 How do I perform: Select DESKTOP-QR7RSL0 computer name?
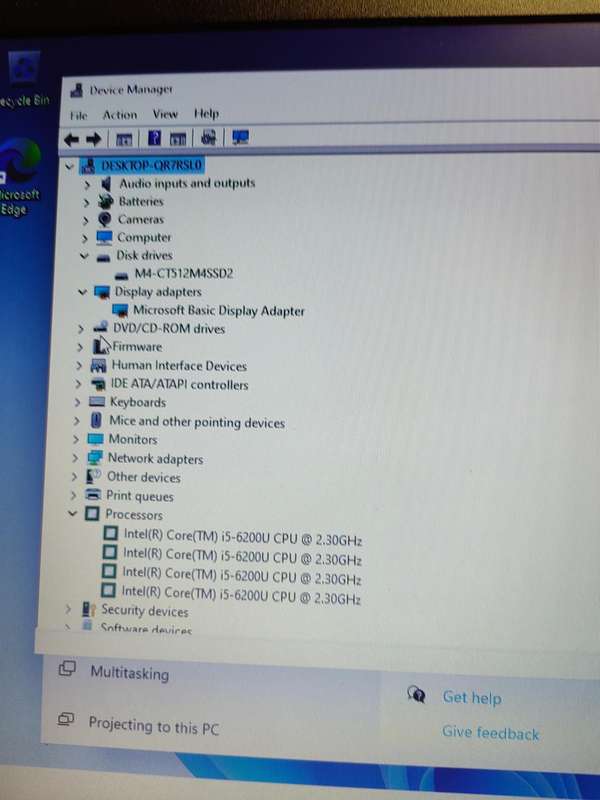pos(151,165)
